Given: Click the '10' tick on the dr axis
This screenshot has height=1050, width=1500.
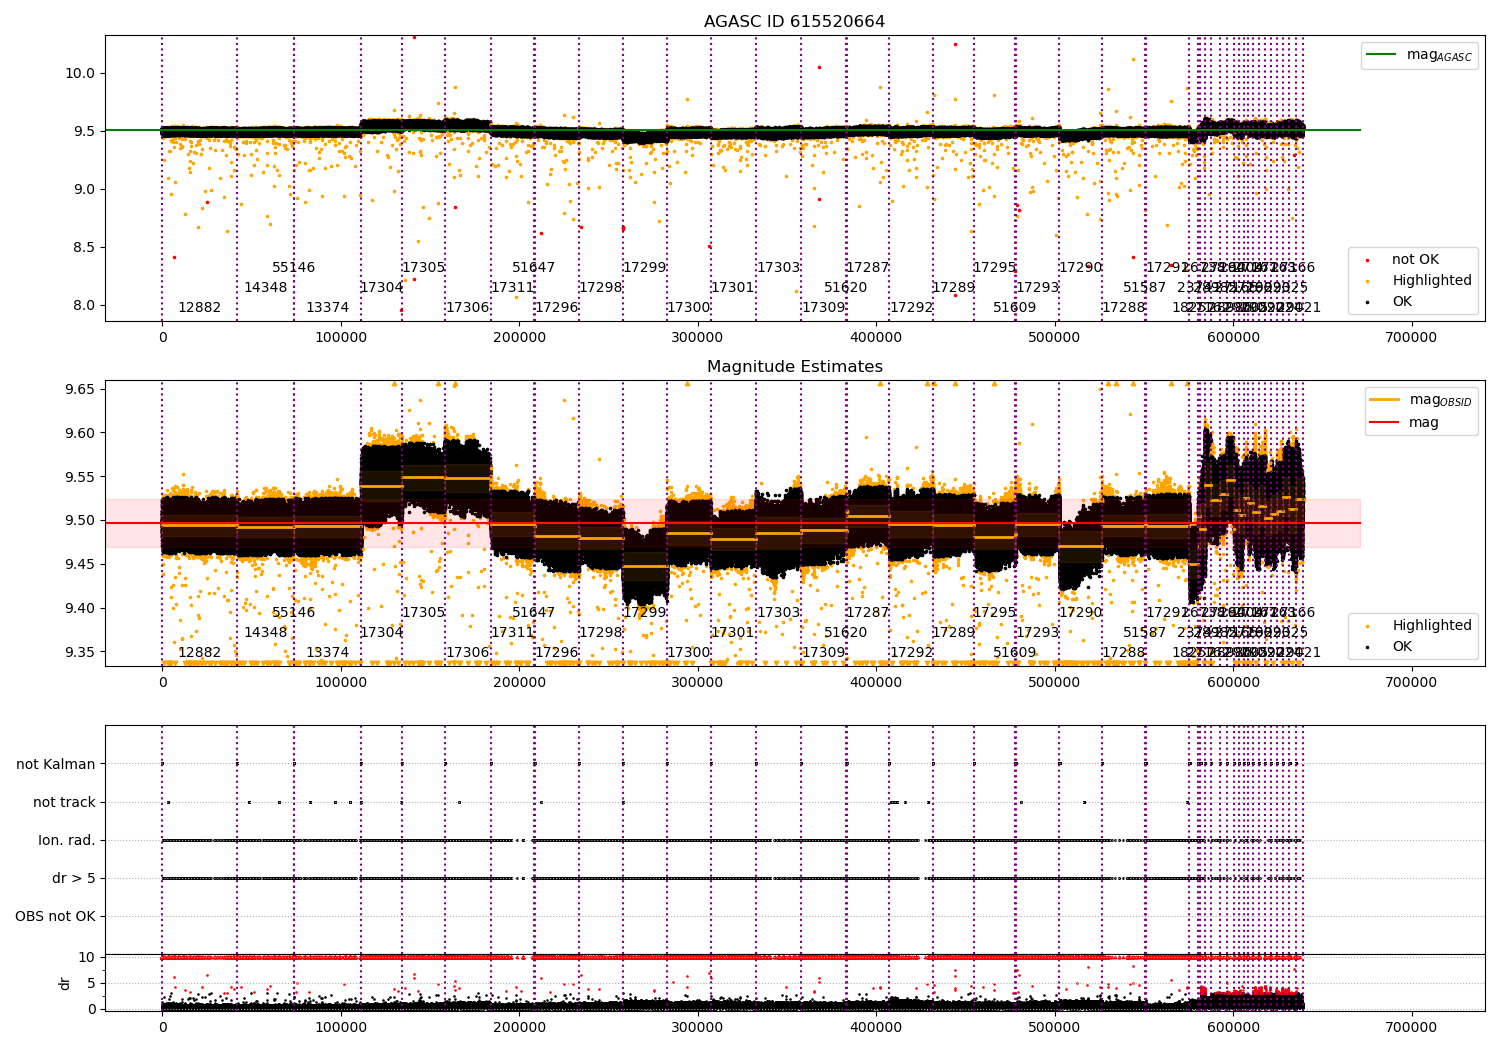Looking at the screenshot, I should tap(88, 958).
